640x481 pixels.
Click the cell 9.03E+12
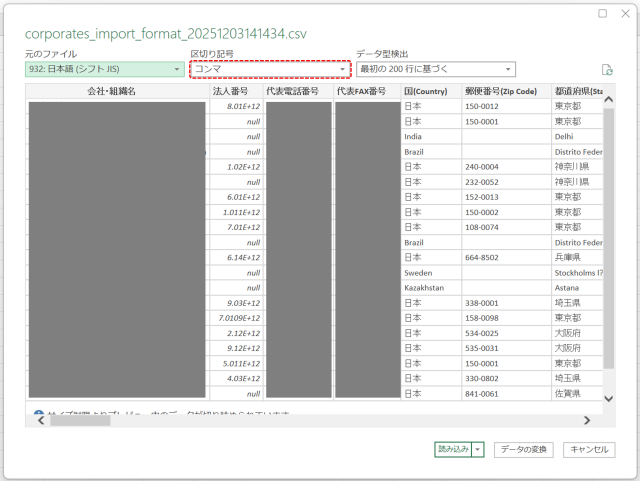tap(236, 303)
